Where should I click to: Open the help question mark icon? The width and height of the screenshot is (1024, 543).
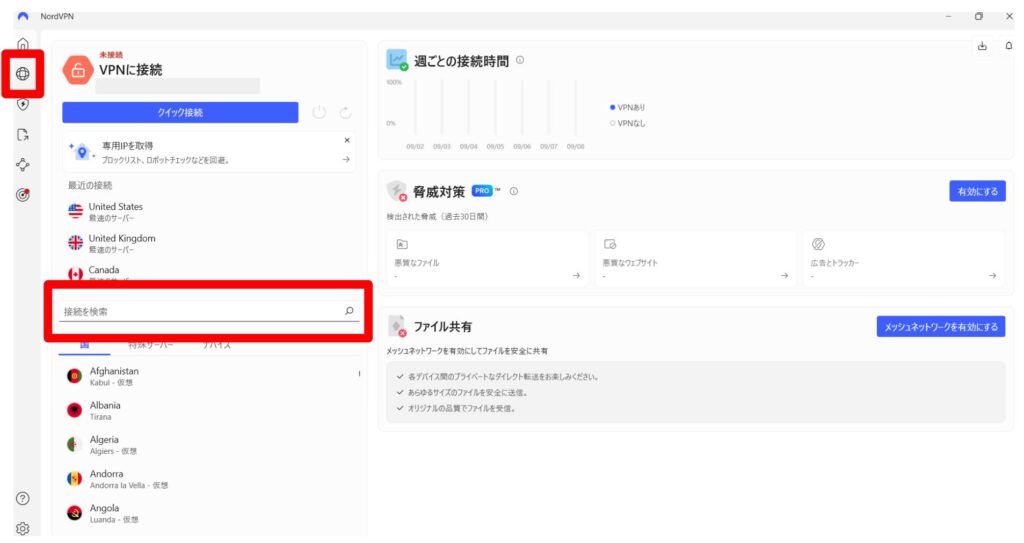[23, 499]
